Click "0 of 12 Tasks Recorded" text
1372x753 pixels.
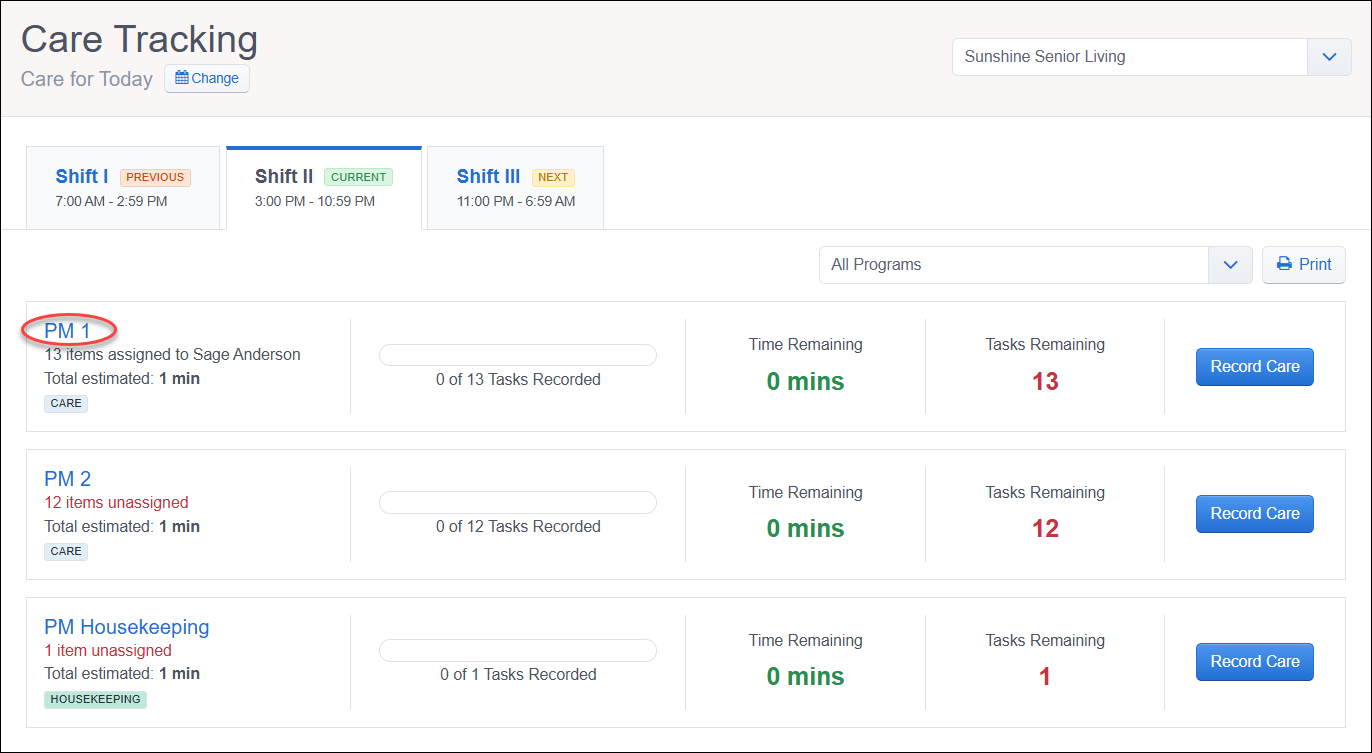pos(518,527)
